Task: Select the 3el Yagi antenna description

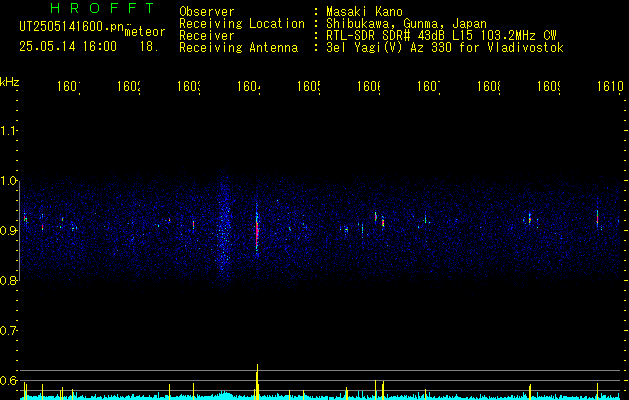Action: 445,48
